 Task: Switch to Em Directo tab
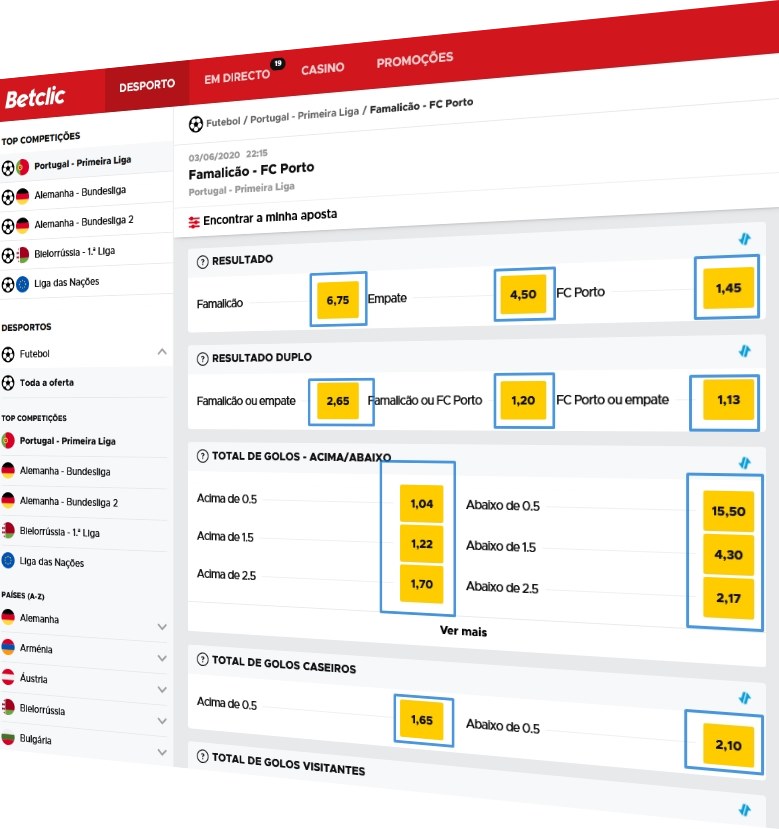(237, 77)
